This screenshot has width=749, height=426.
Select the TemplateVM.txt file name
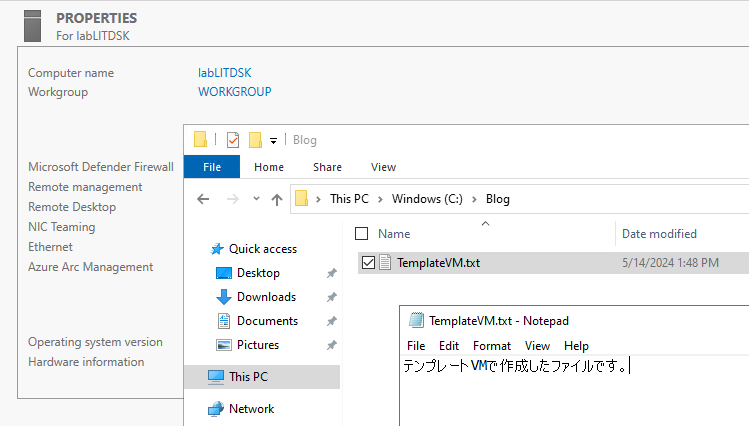click(x=438, y=263)
